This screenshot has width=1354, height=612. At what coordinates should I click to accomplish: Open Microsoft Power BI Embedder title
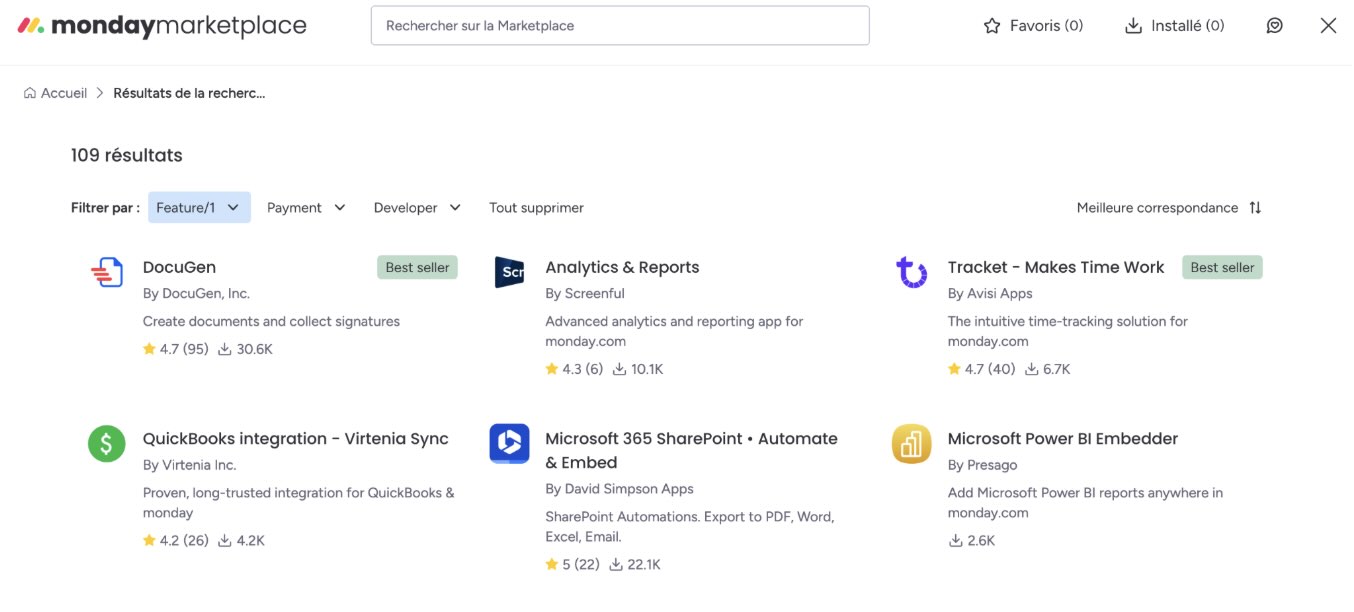click(1063, 438)
